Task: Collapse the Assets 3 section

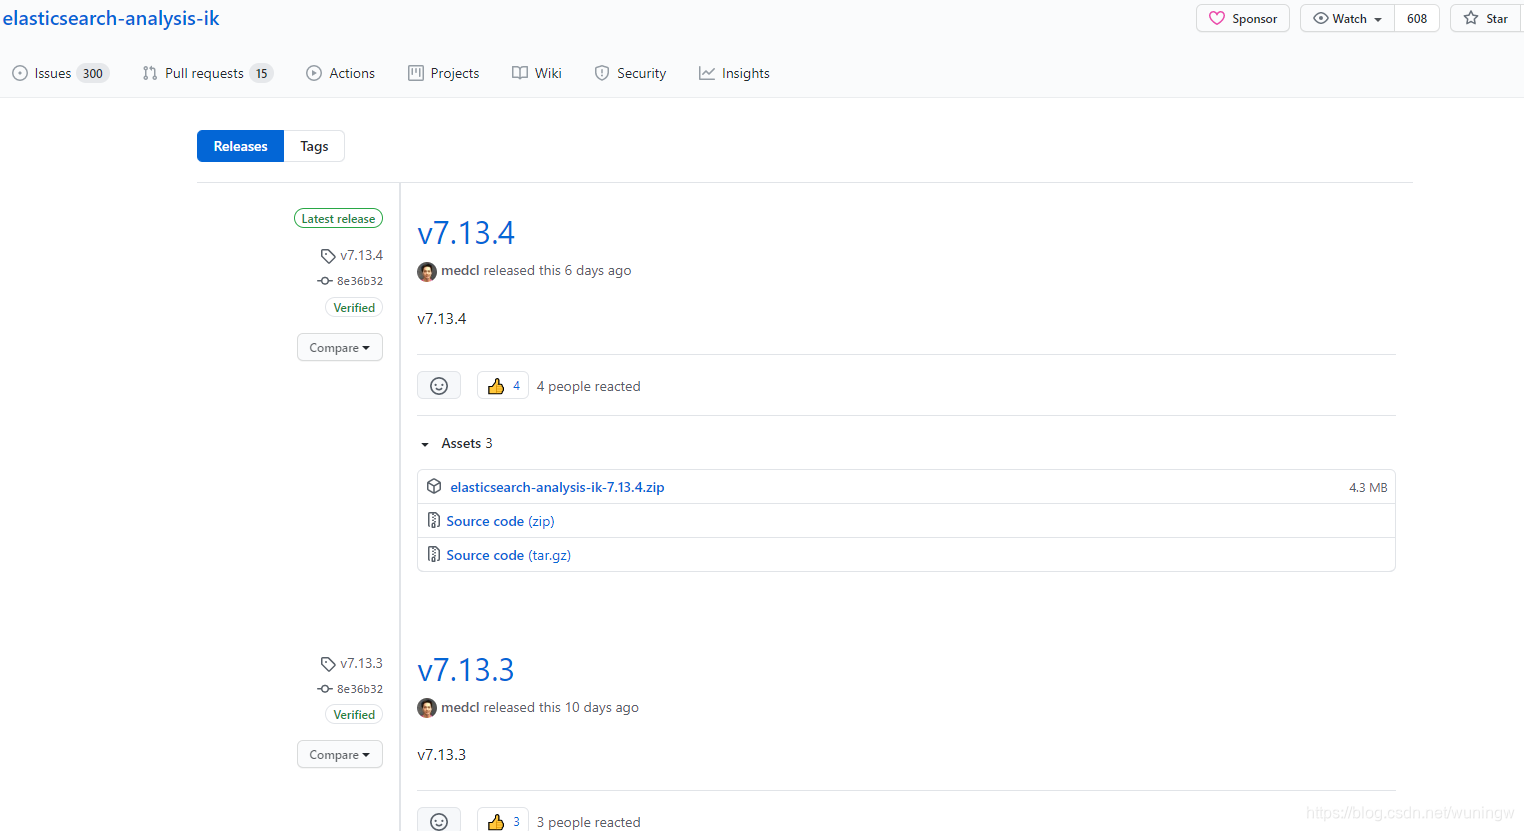Action: click(x=456, y=443)
